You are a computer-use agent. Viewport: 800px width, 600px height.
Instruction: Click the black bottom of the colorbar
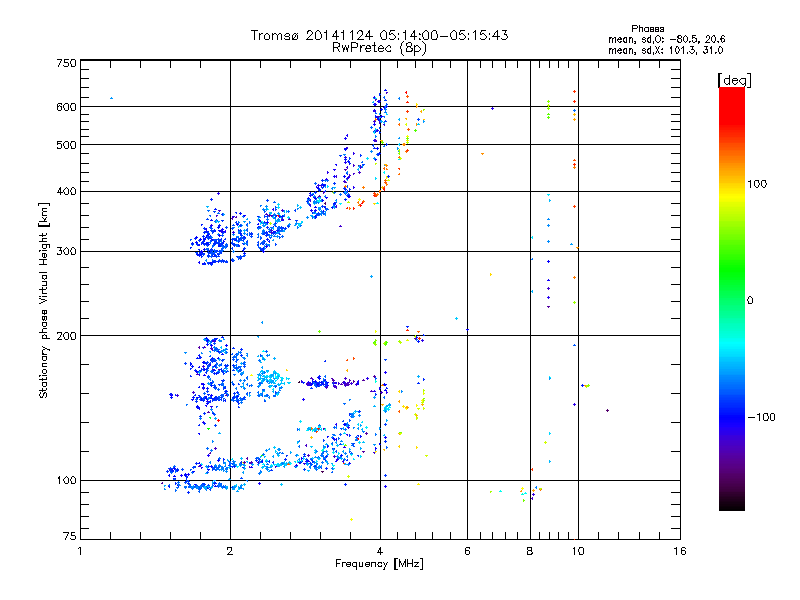coord(732,503)
